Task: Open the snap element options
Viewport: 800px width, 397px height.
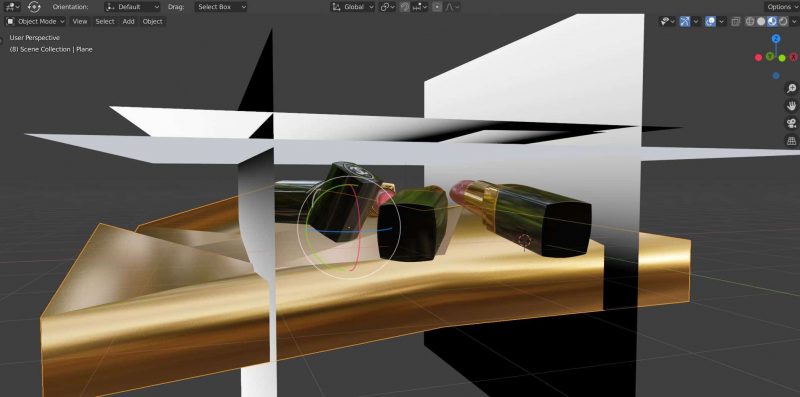Action: (x=419, y=7)
